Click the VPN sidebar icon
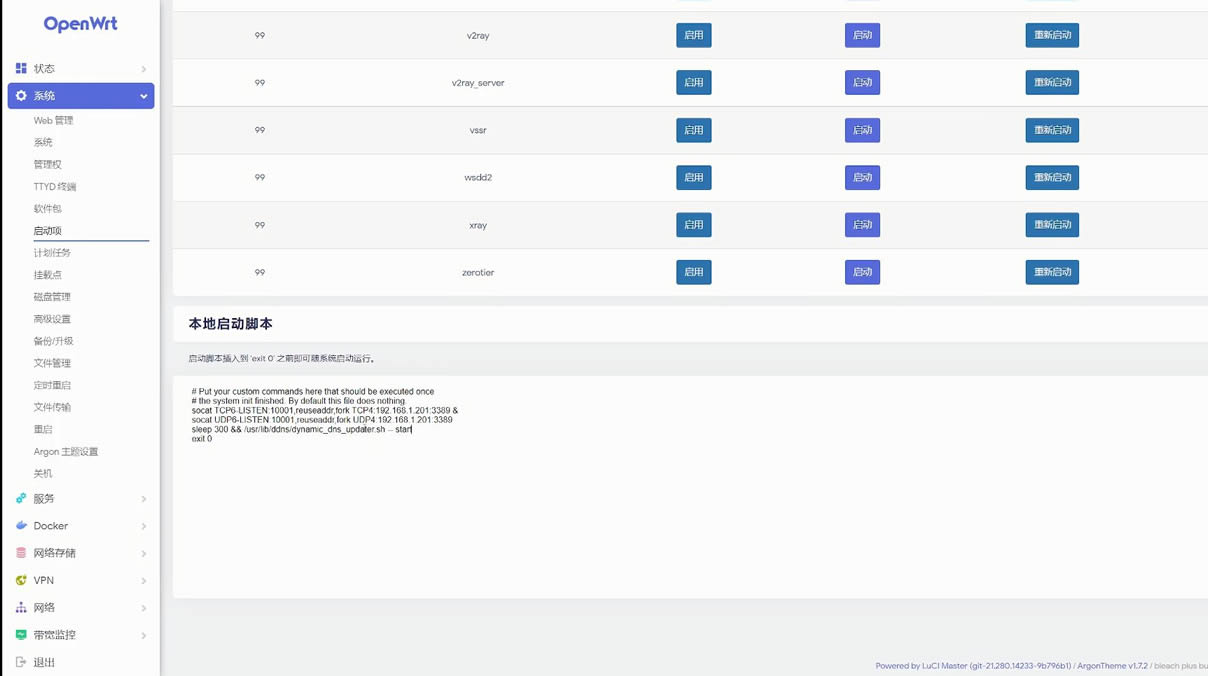This screenshot has height=676, width=1208. coord(21,580)
